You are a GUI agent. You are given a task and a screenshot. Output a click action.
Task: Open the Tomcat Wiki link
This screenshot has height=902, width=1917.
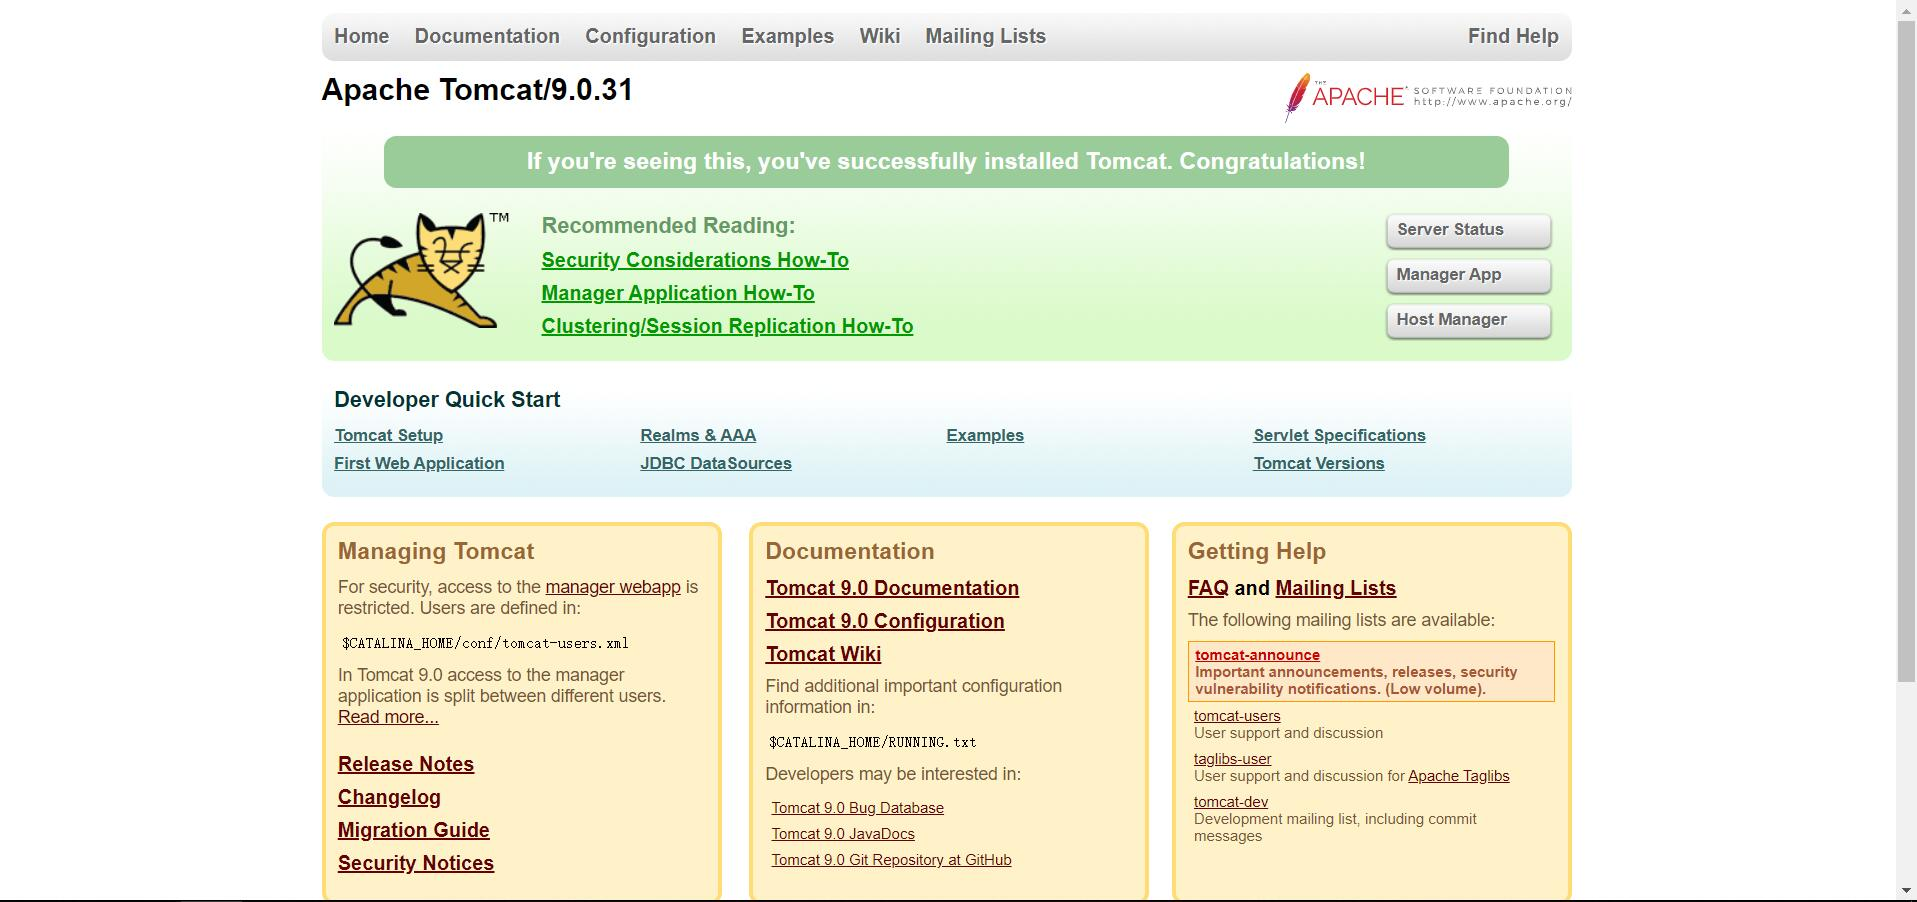[823, 654]
